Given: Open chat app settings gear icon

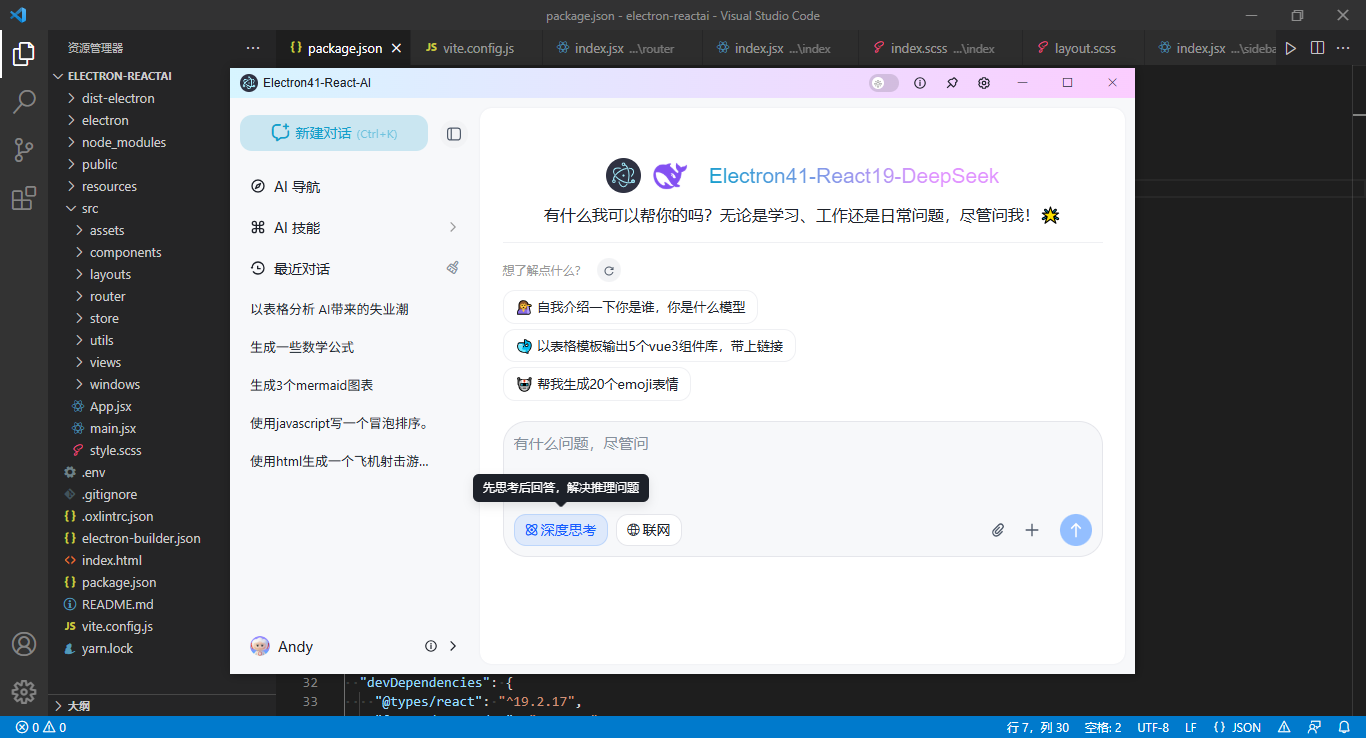Looking at the screenshot, I should tap(984, 83).
